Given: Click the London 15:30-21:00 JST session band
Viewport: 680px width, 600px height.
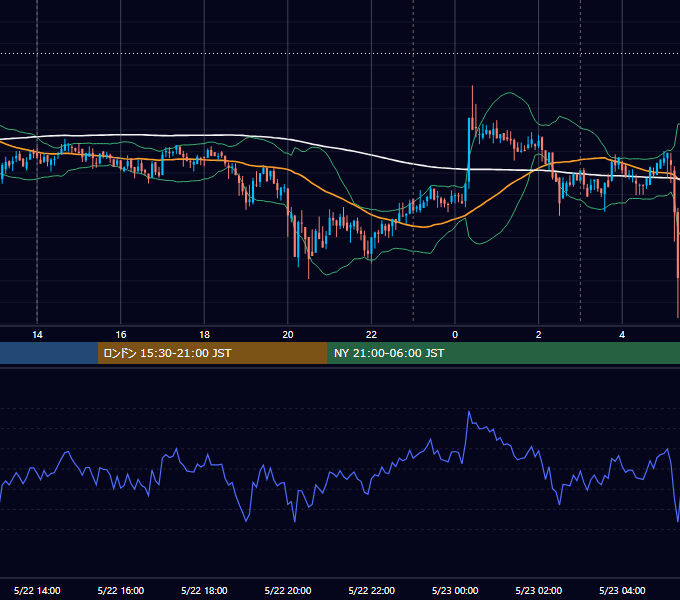Looking at the screenshot, I should pos(212,353).
